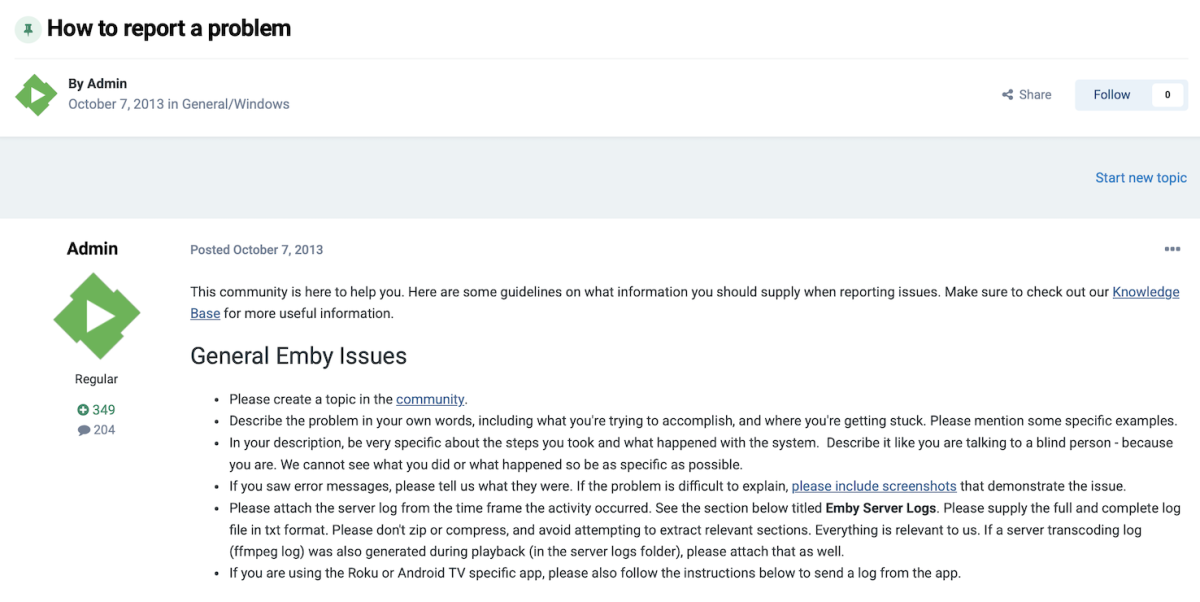Click the follower count badge showing 0
The width and height of the screenshot is (1200, 602).
pyautogui.click(x=1167, y=94)
